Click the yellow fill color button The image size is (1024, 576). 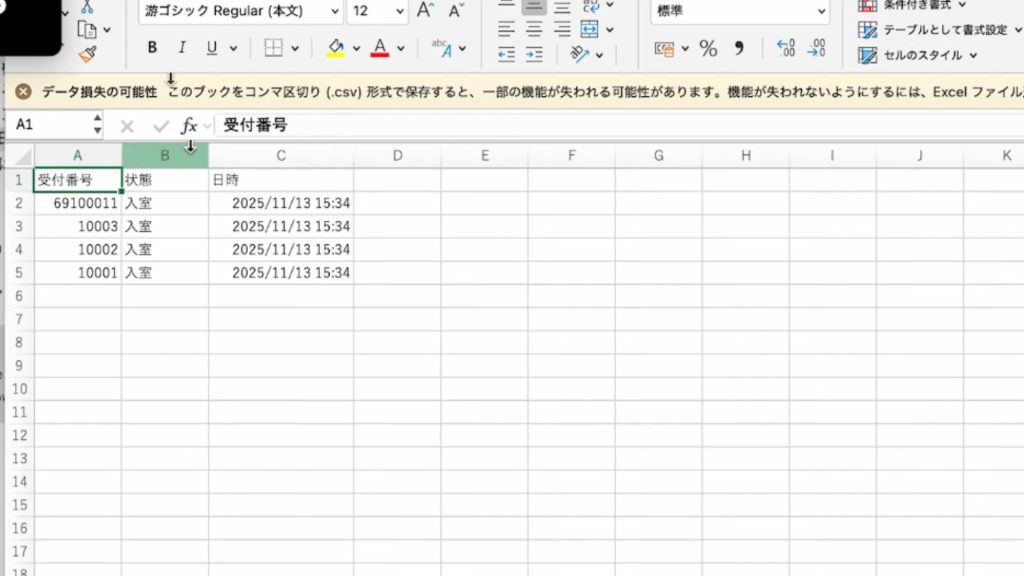tap(335, 48)
